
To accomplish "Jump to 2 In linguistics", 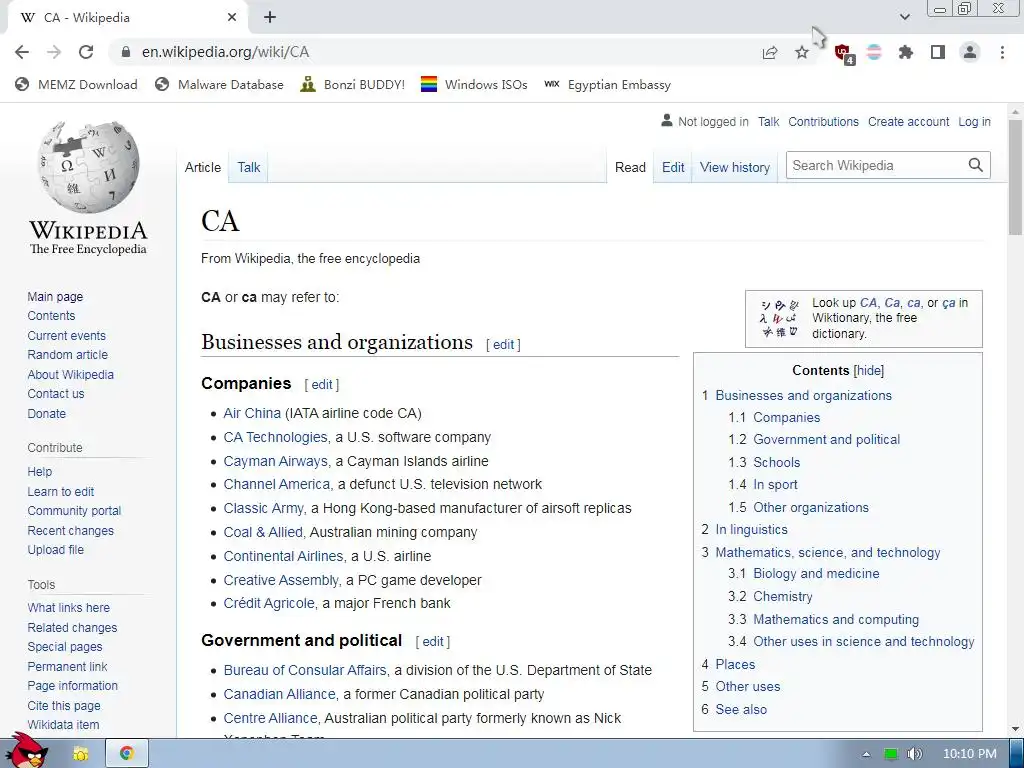I will [744, 530].
